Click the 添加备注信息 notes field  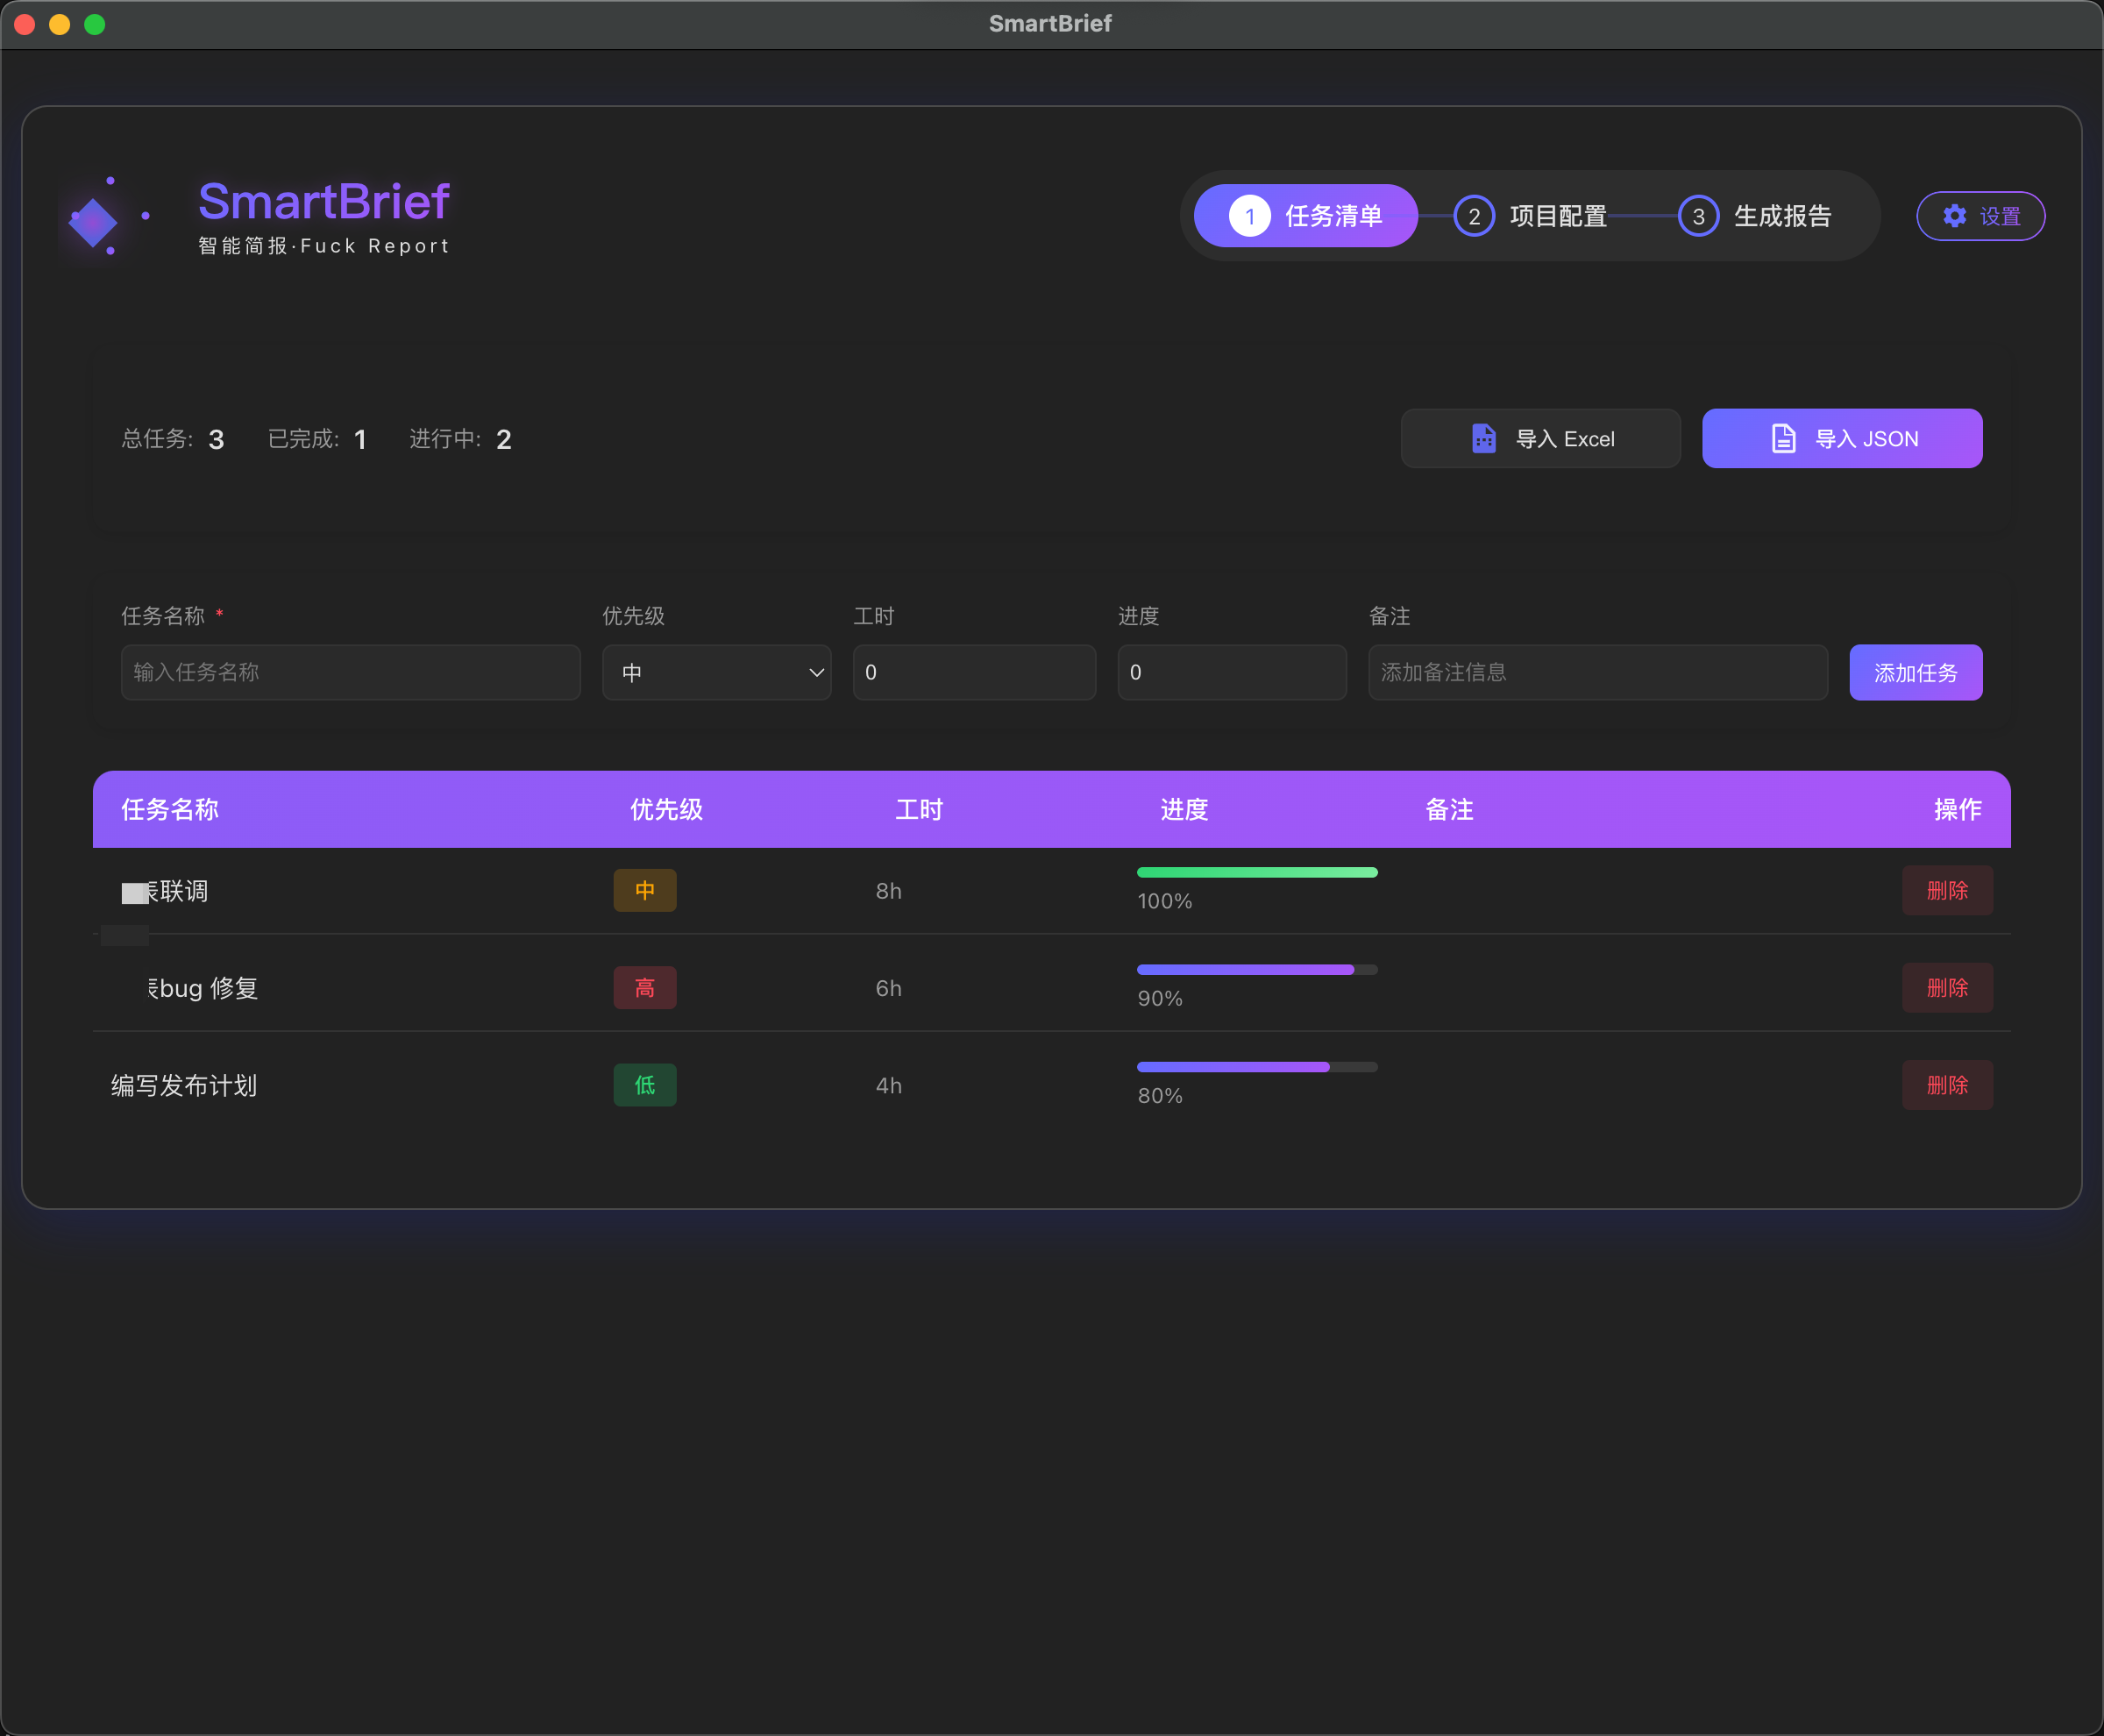[x=1597, y=672]
